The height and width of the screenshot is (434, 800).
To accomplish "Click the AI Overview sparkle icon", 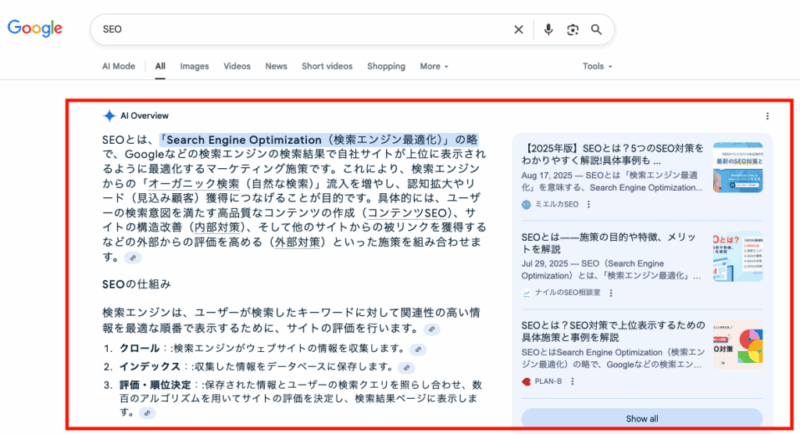I will point(109,116).
